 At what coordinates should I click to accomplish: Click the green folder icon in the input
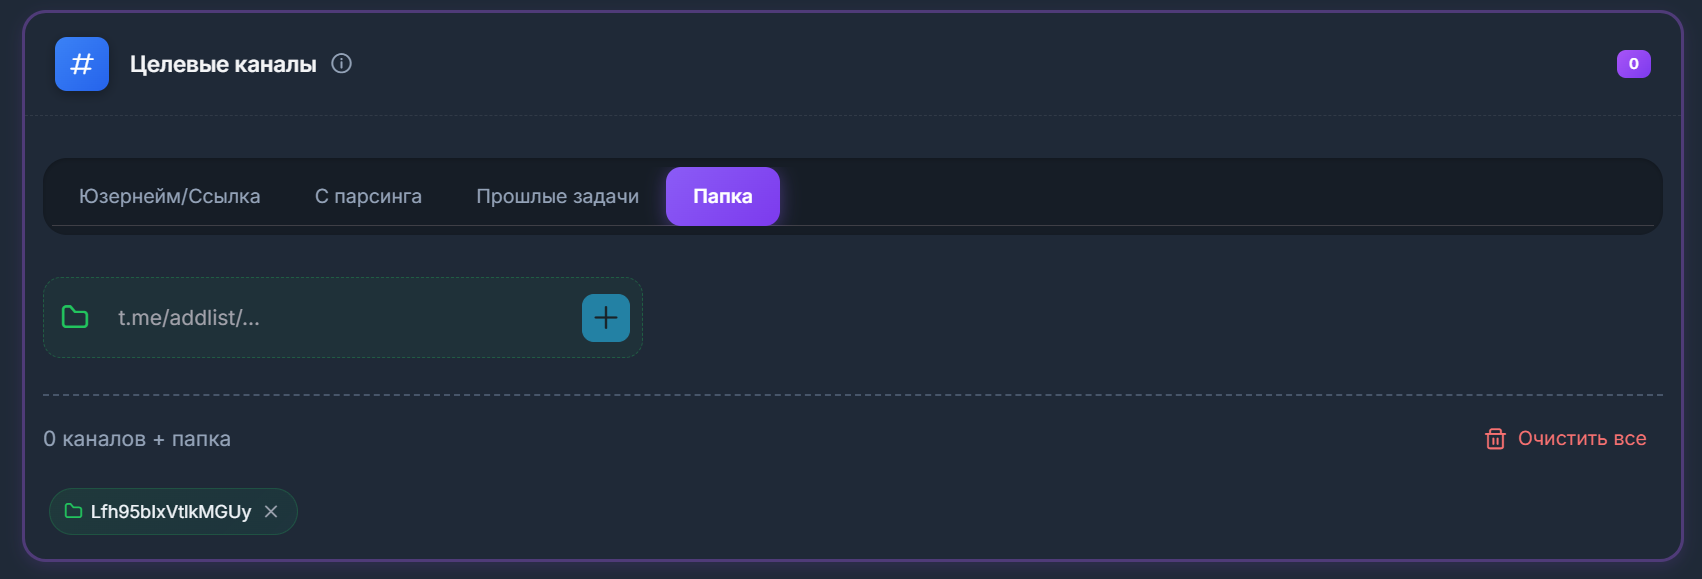pos(75,318)
